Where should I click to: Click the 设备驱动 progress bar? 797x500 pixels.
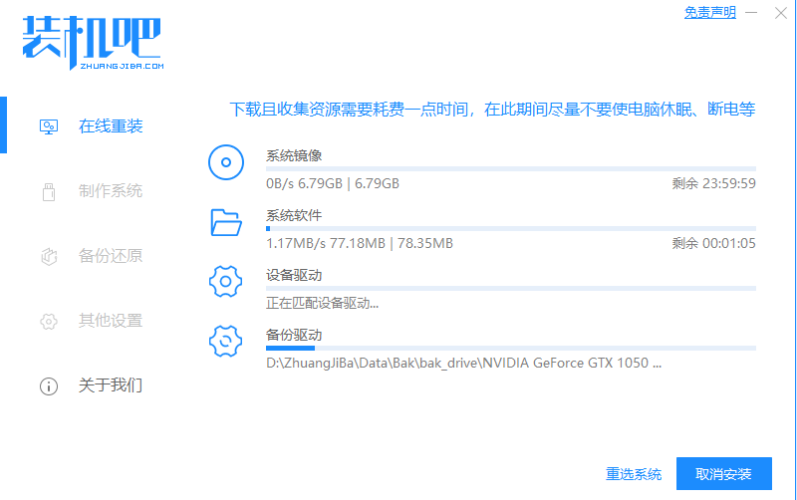510,288
